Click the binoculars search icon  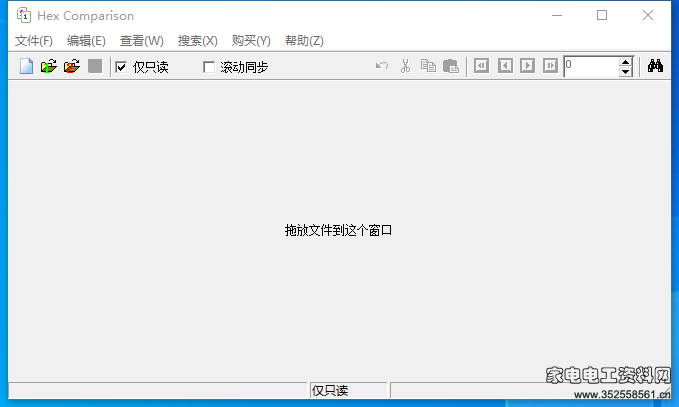click(655, 66)
